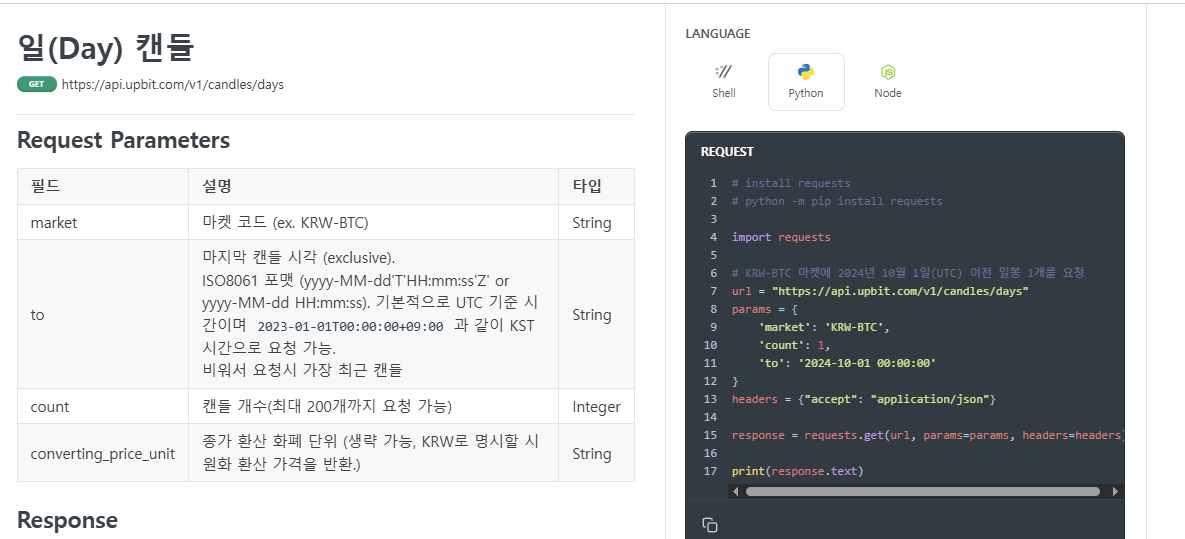This screenshot has height=539, width=1185.
Task: Click code line 'import requests'
Action: coord(781,237)
